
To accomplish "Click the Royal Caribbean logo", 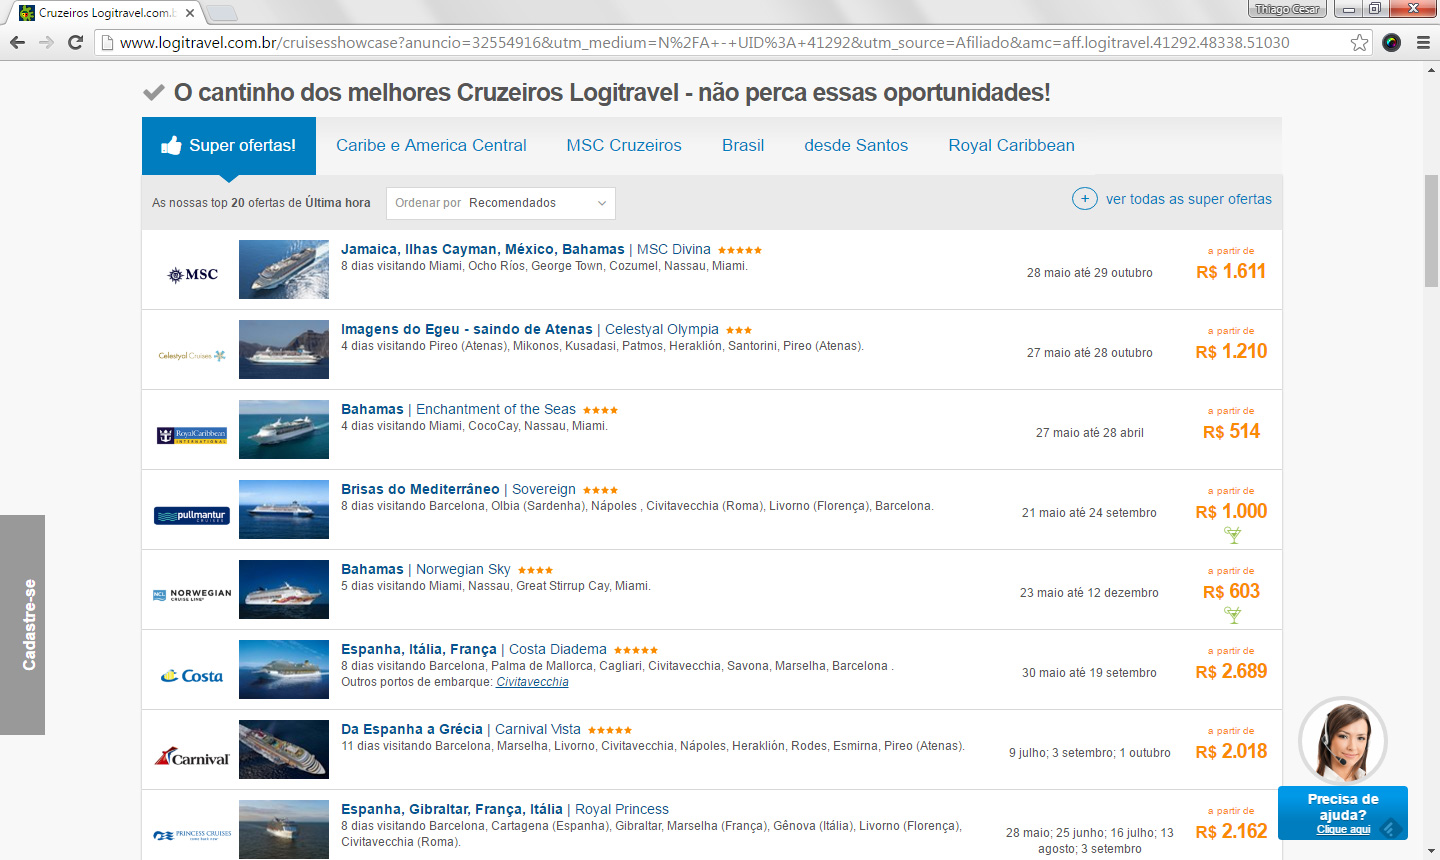I will [192, 435].
